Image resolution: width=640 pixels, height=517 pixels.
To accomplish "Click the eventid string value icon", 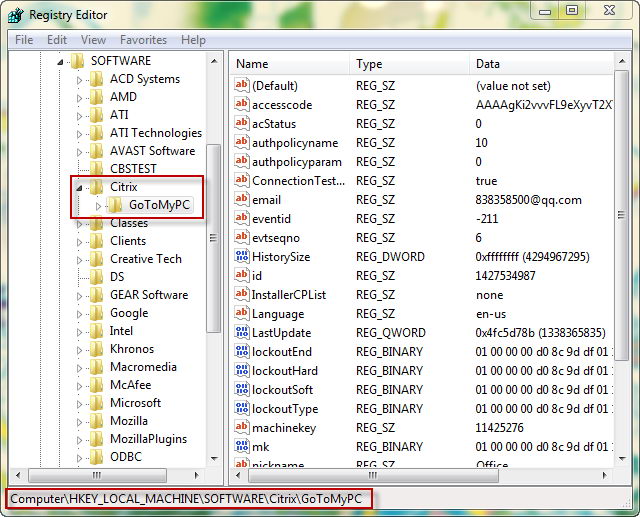I will (x=242, y=218).
